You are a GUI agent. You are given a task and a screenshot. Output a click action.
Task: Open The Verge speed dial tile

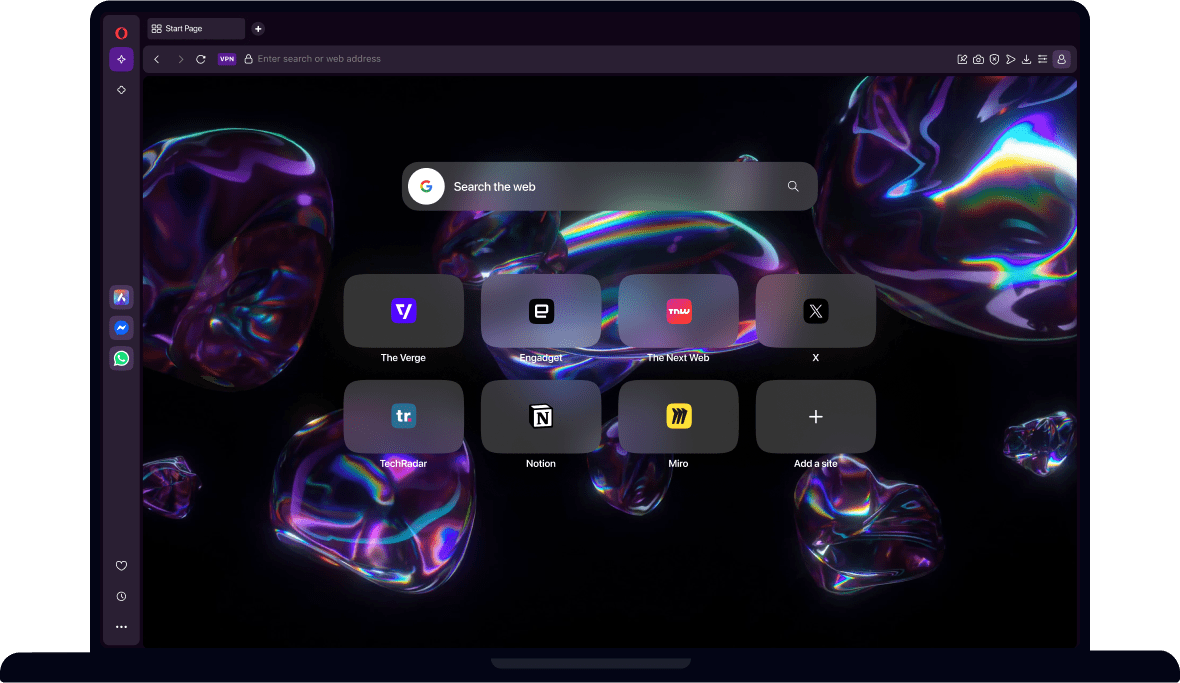(403, 311)
